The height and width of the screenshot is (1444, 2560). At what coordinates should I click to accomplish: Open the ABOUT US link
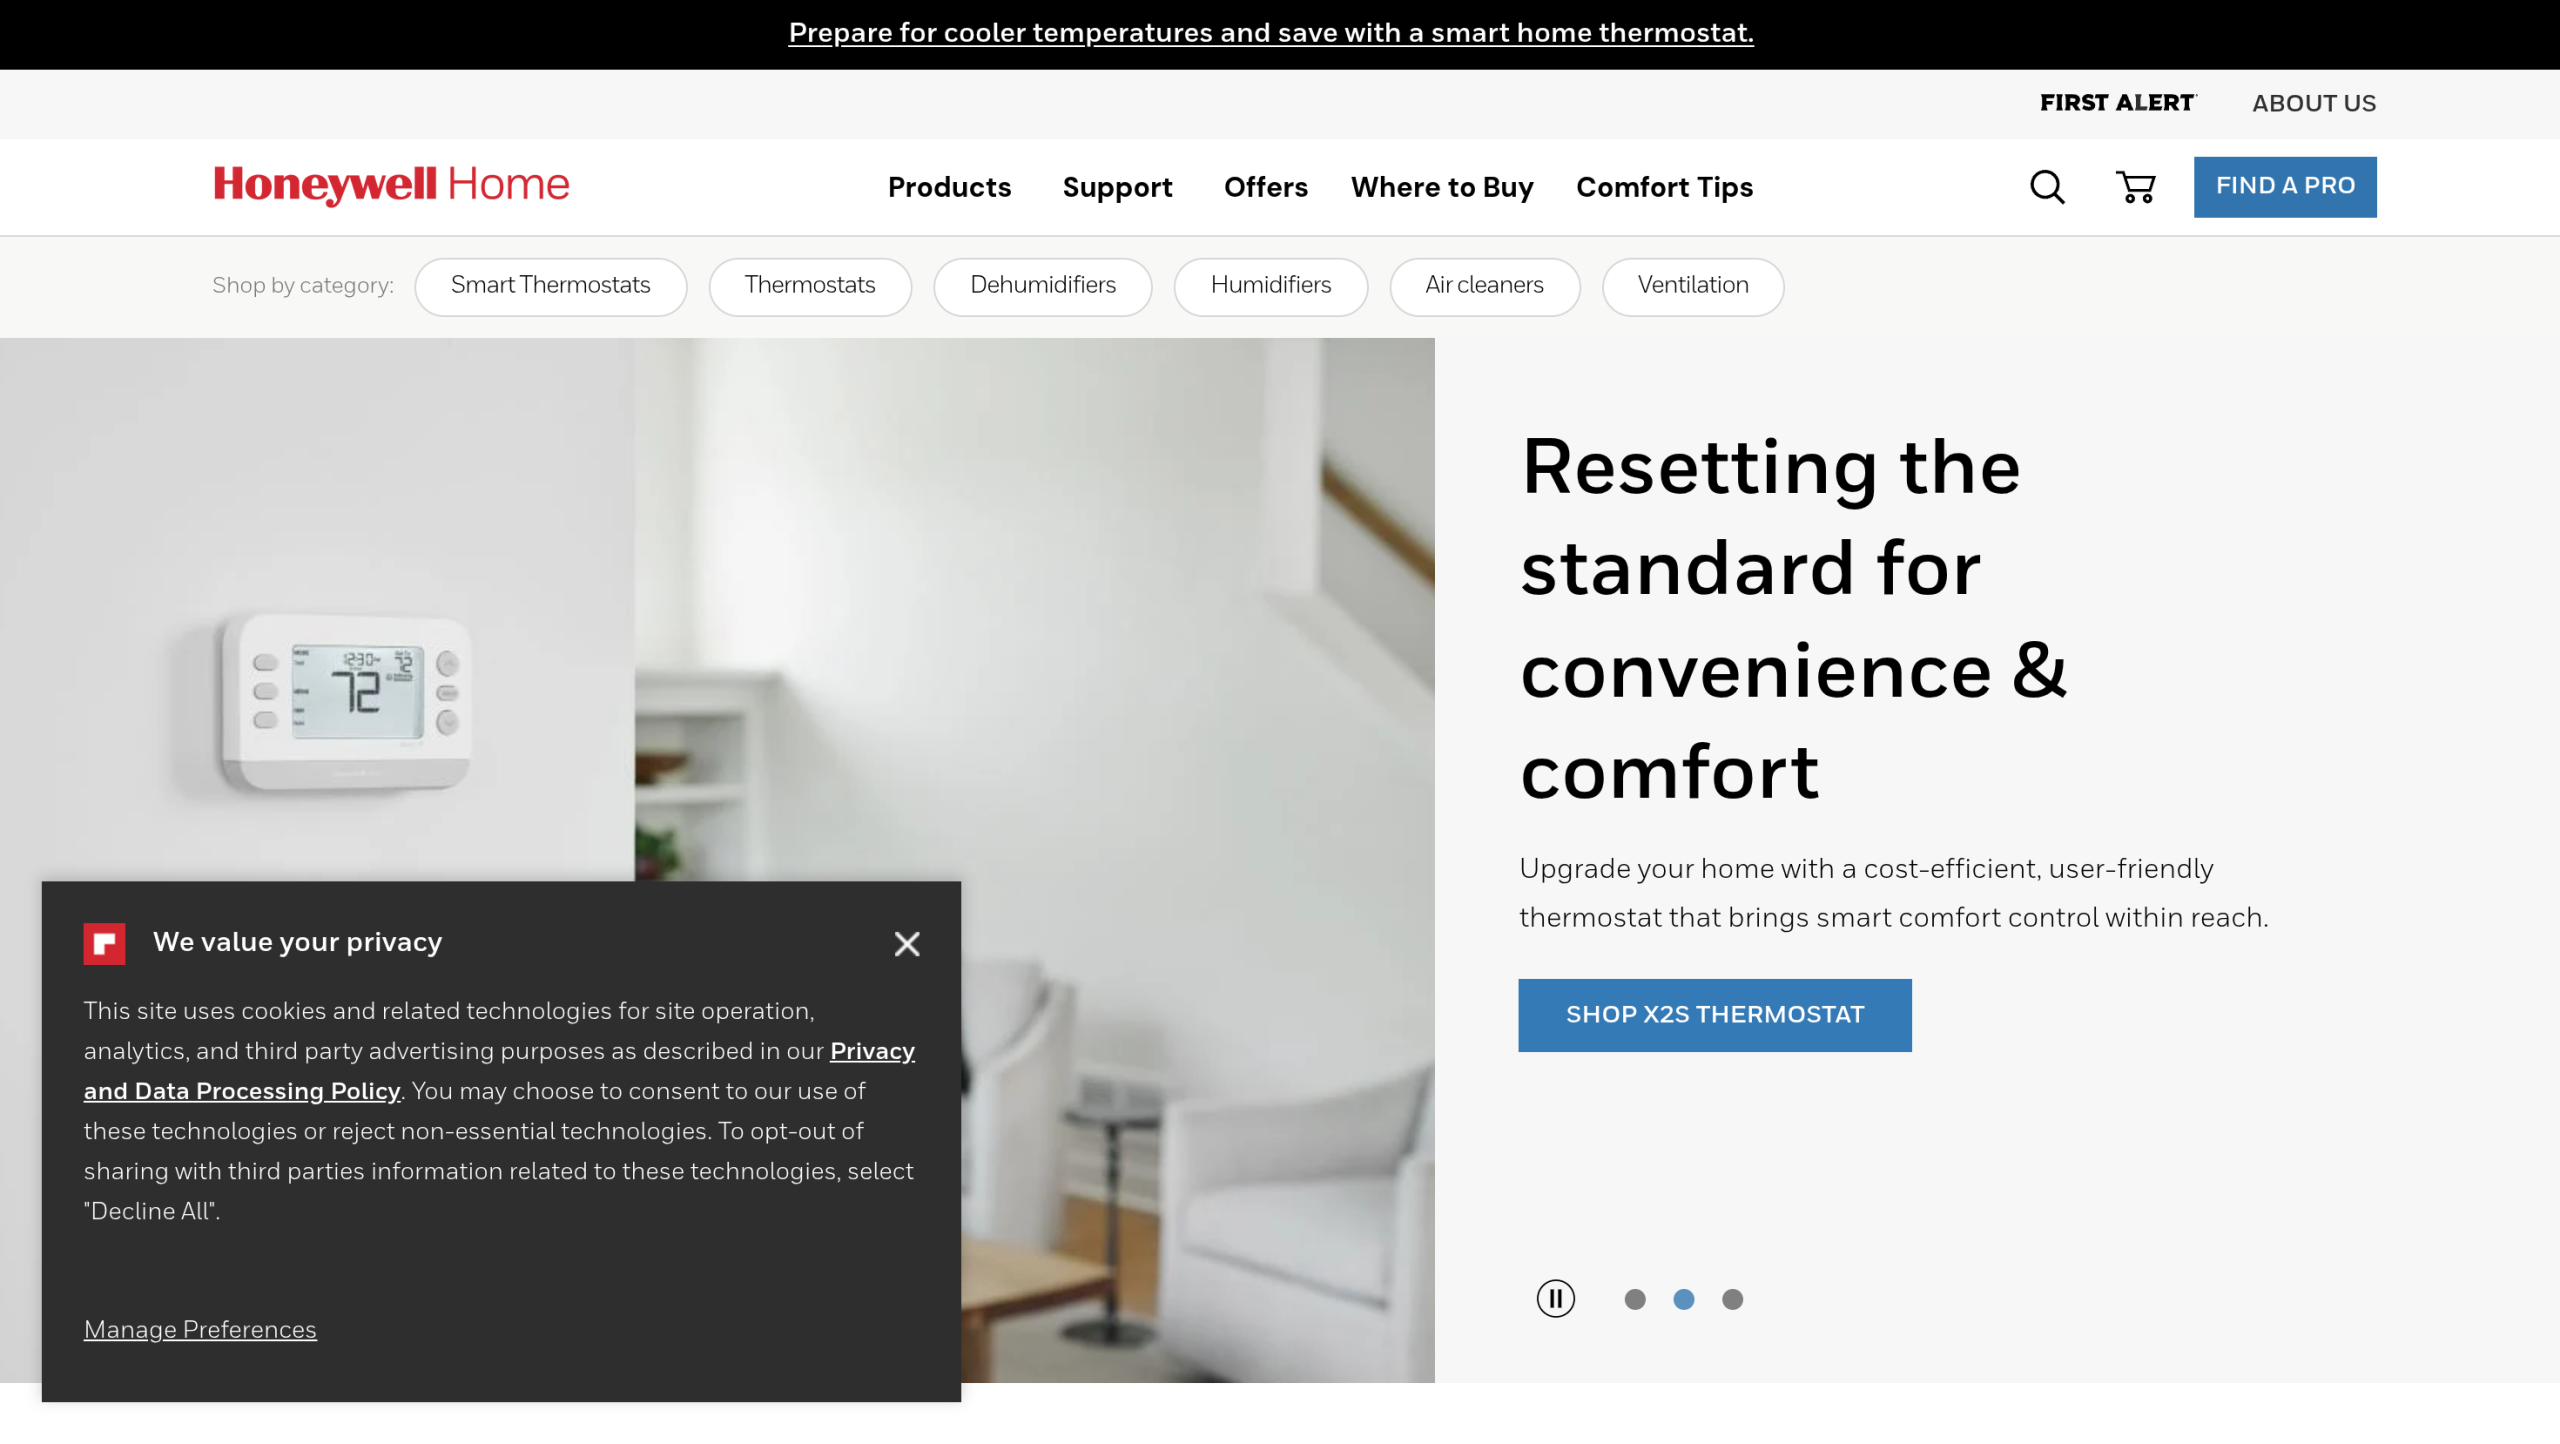(x=2314, y=103)
